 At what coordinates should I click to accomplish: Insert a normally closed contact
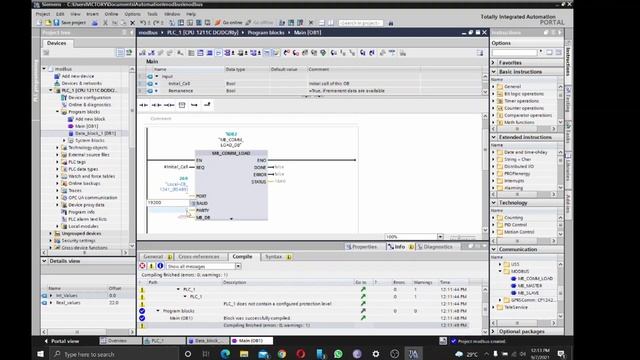point(156,105)
